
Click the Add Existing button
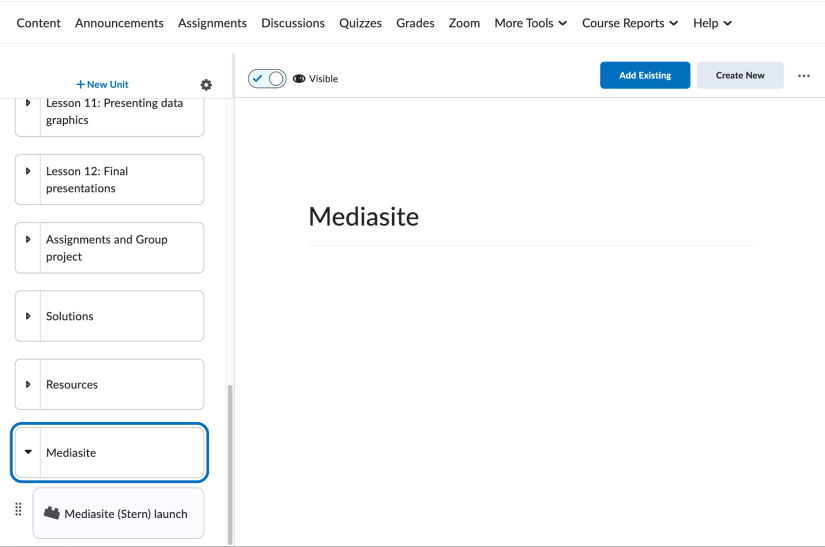(645, 76)
